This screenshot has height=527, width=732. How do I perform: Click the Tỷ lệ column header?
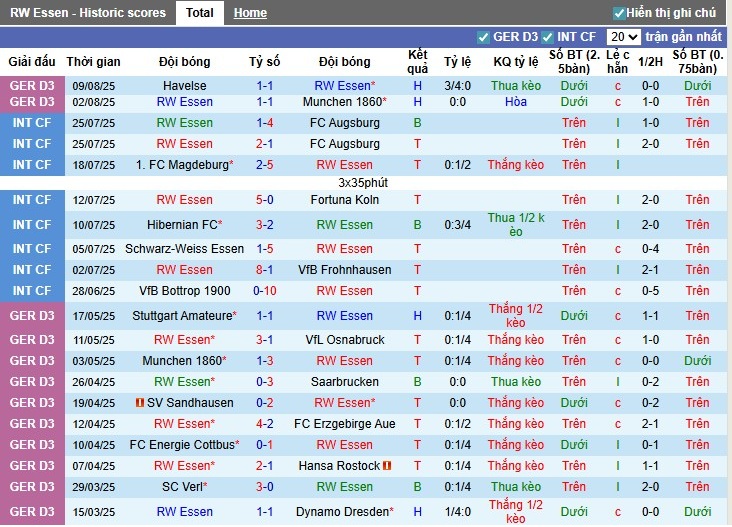(458, 62)
